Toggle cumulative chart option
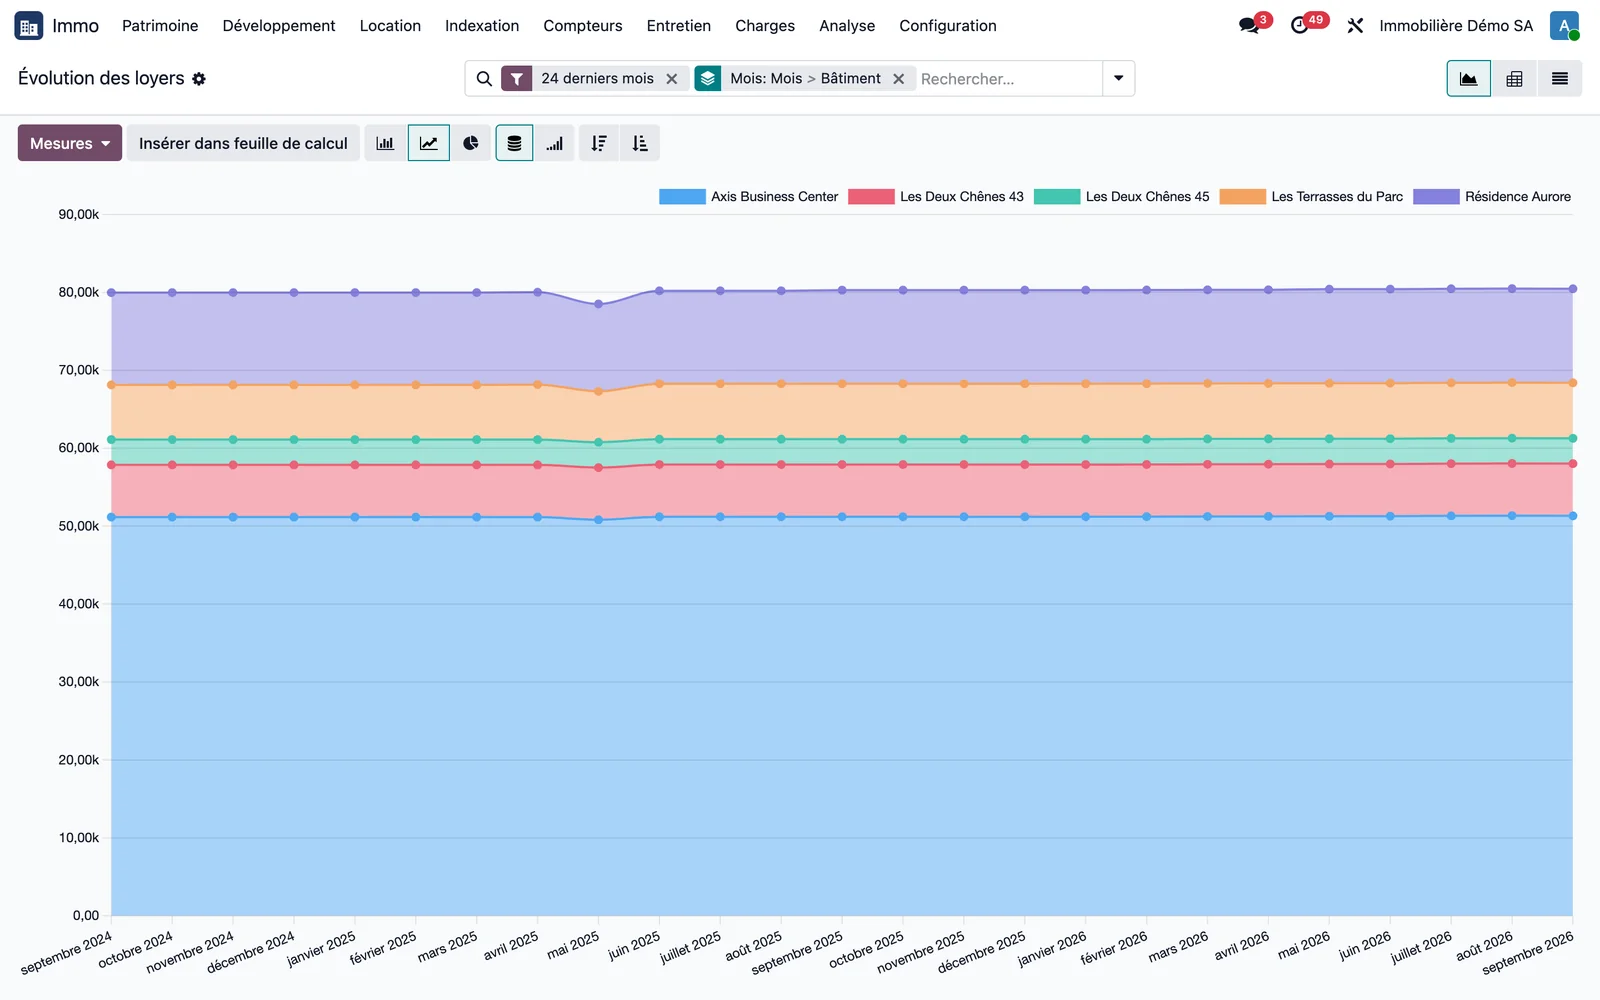 point(554,143)
